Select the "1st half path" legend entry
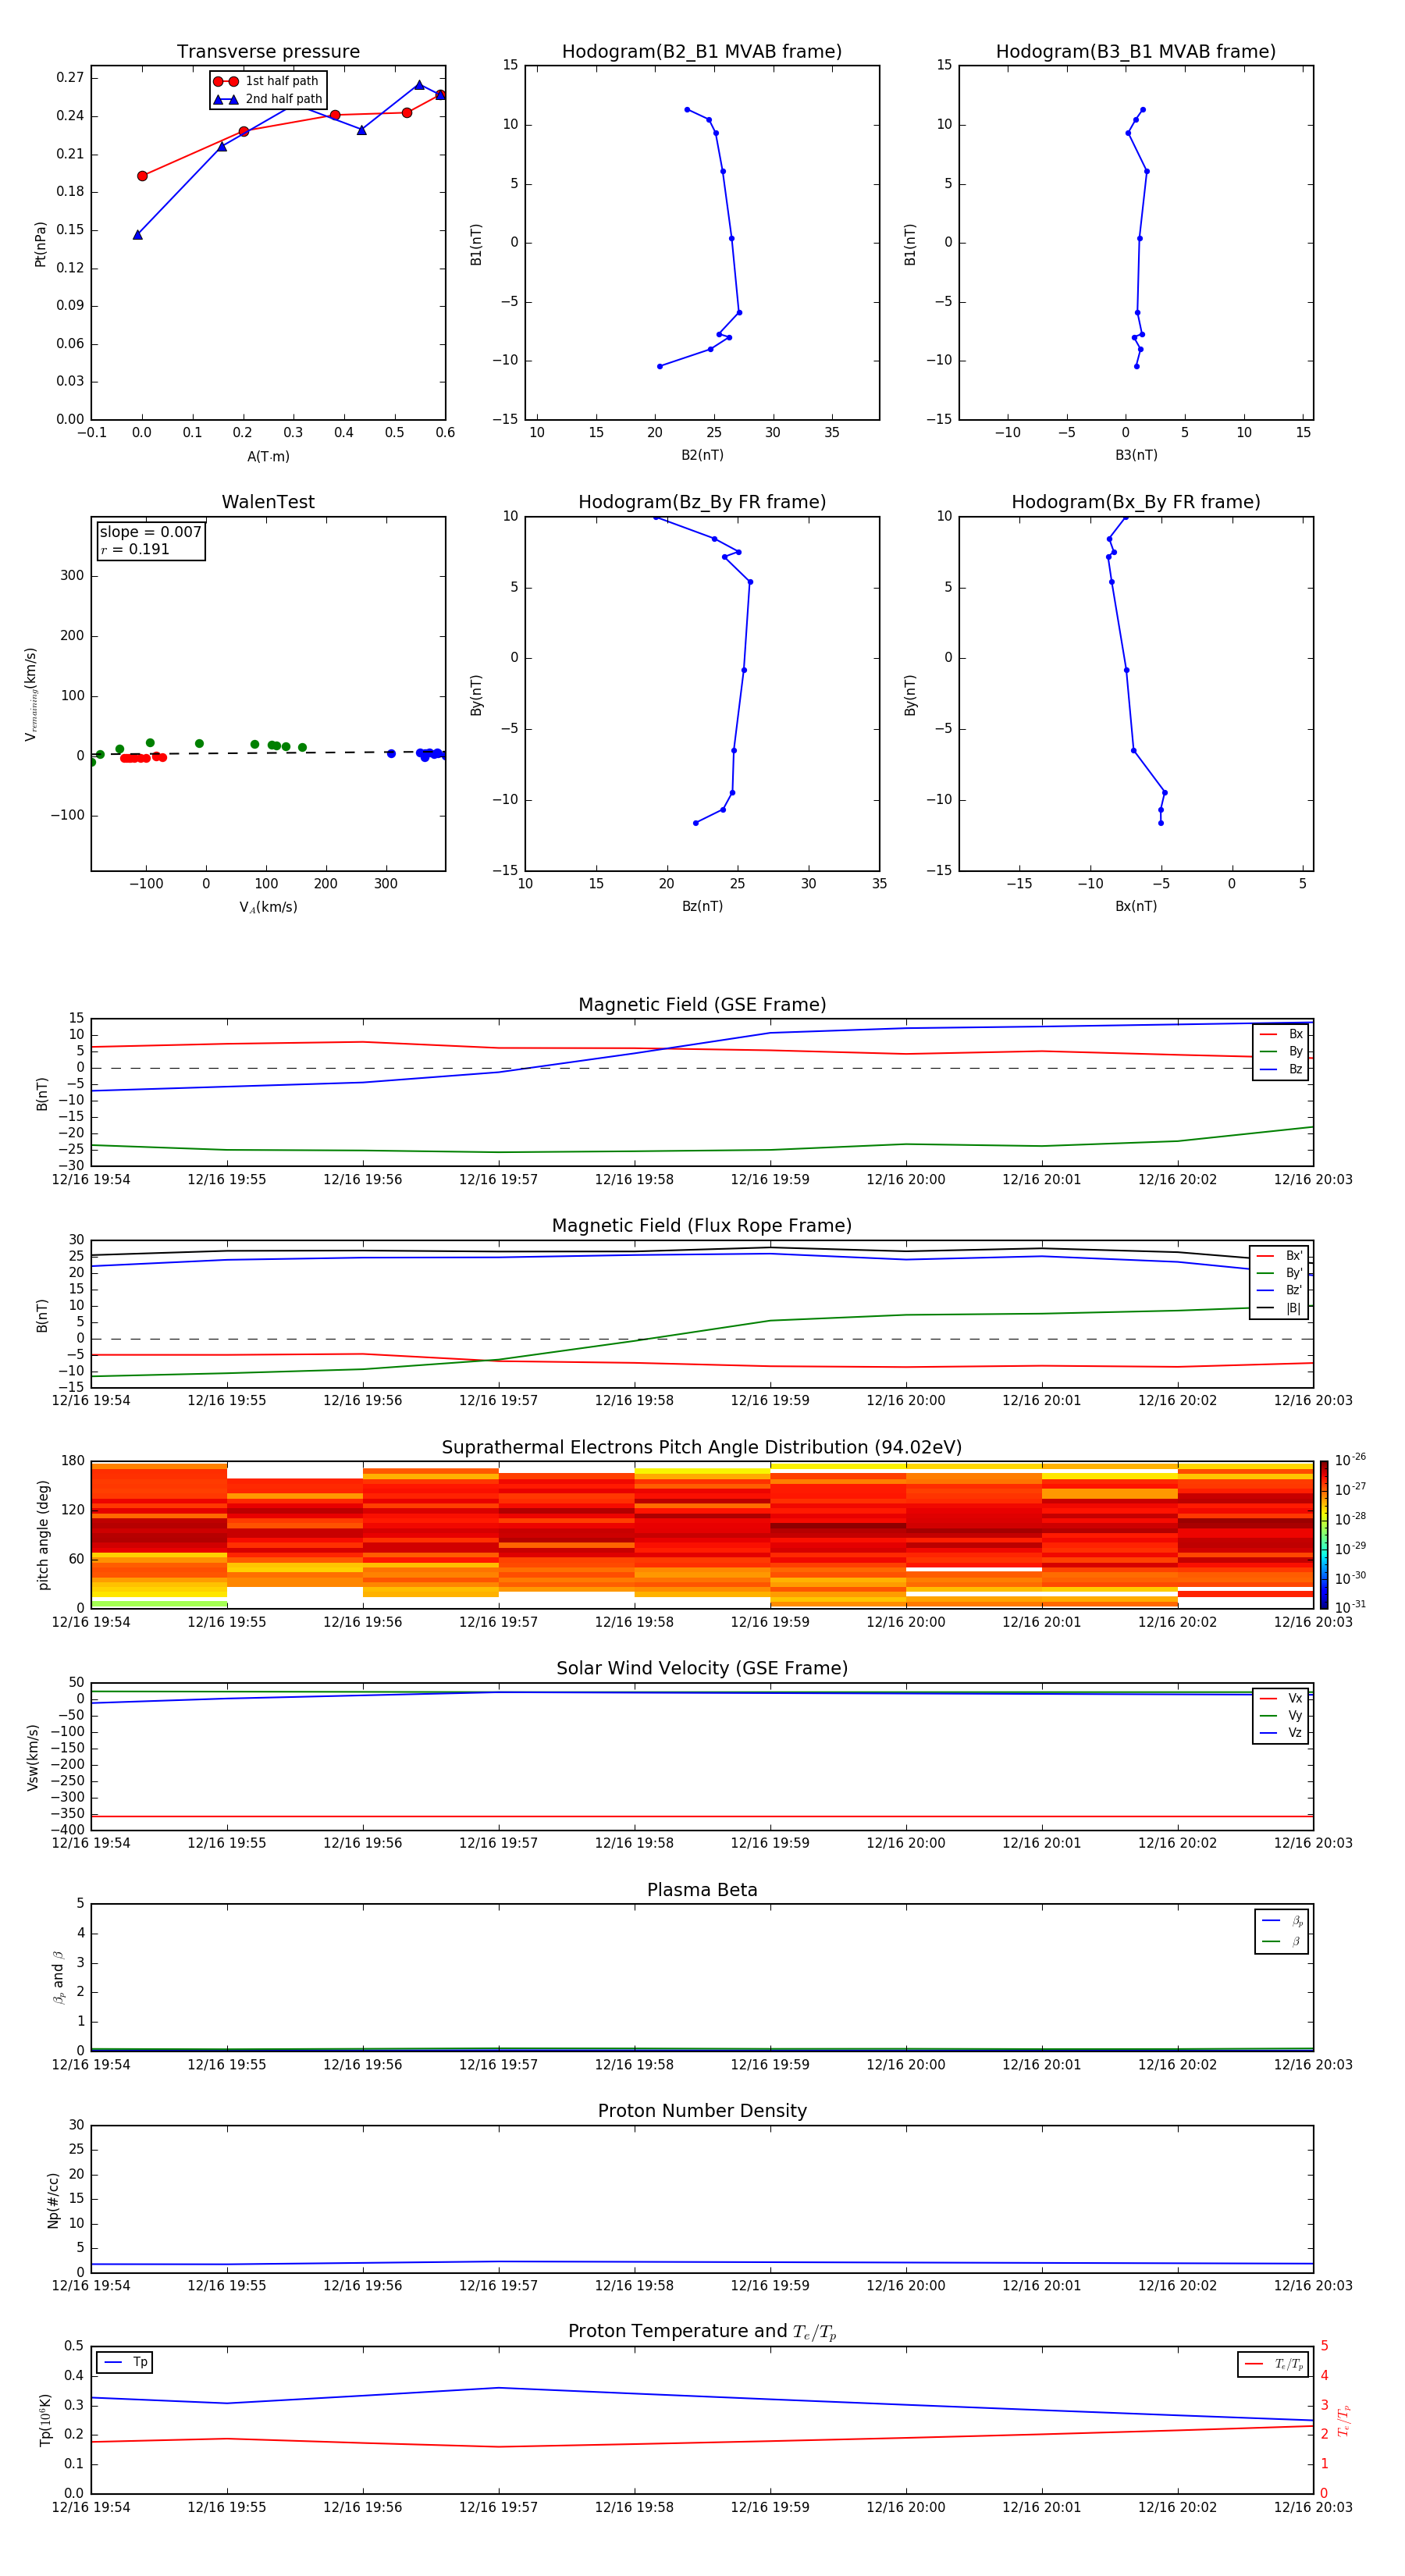 pyautogui.click(x=266, y=81)
